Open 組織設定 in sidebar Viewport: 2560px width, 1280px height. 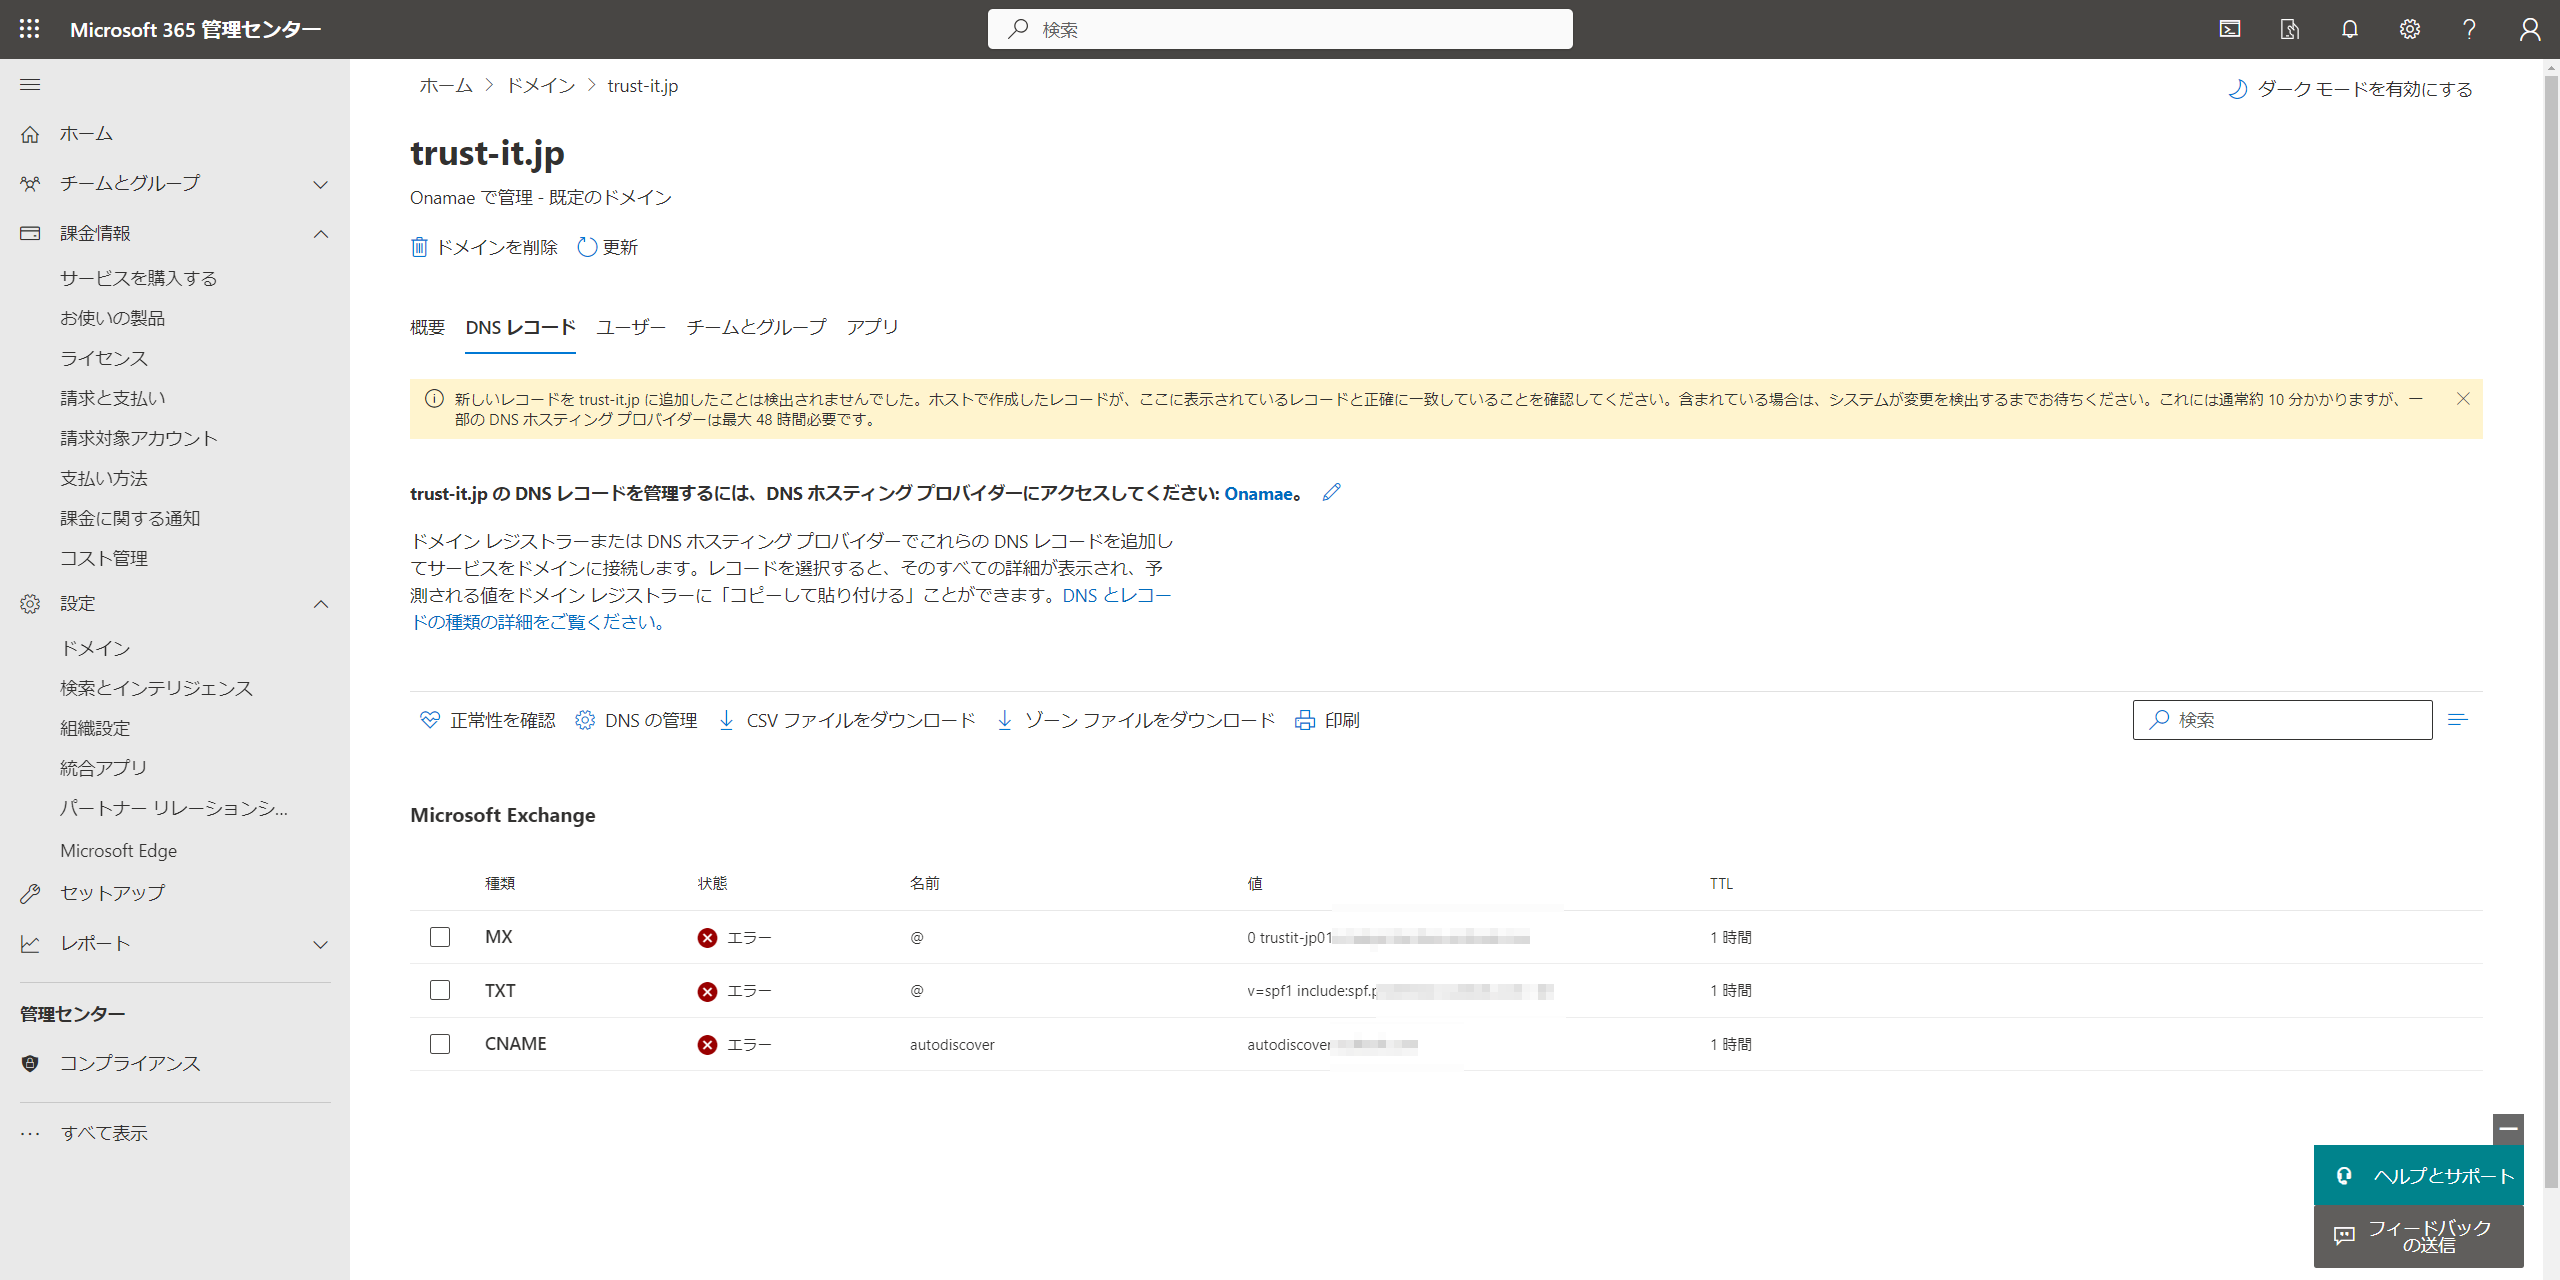[x=95, y=728]
